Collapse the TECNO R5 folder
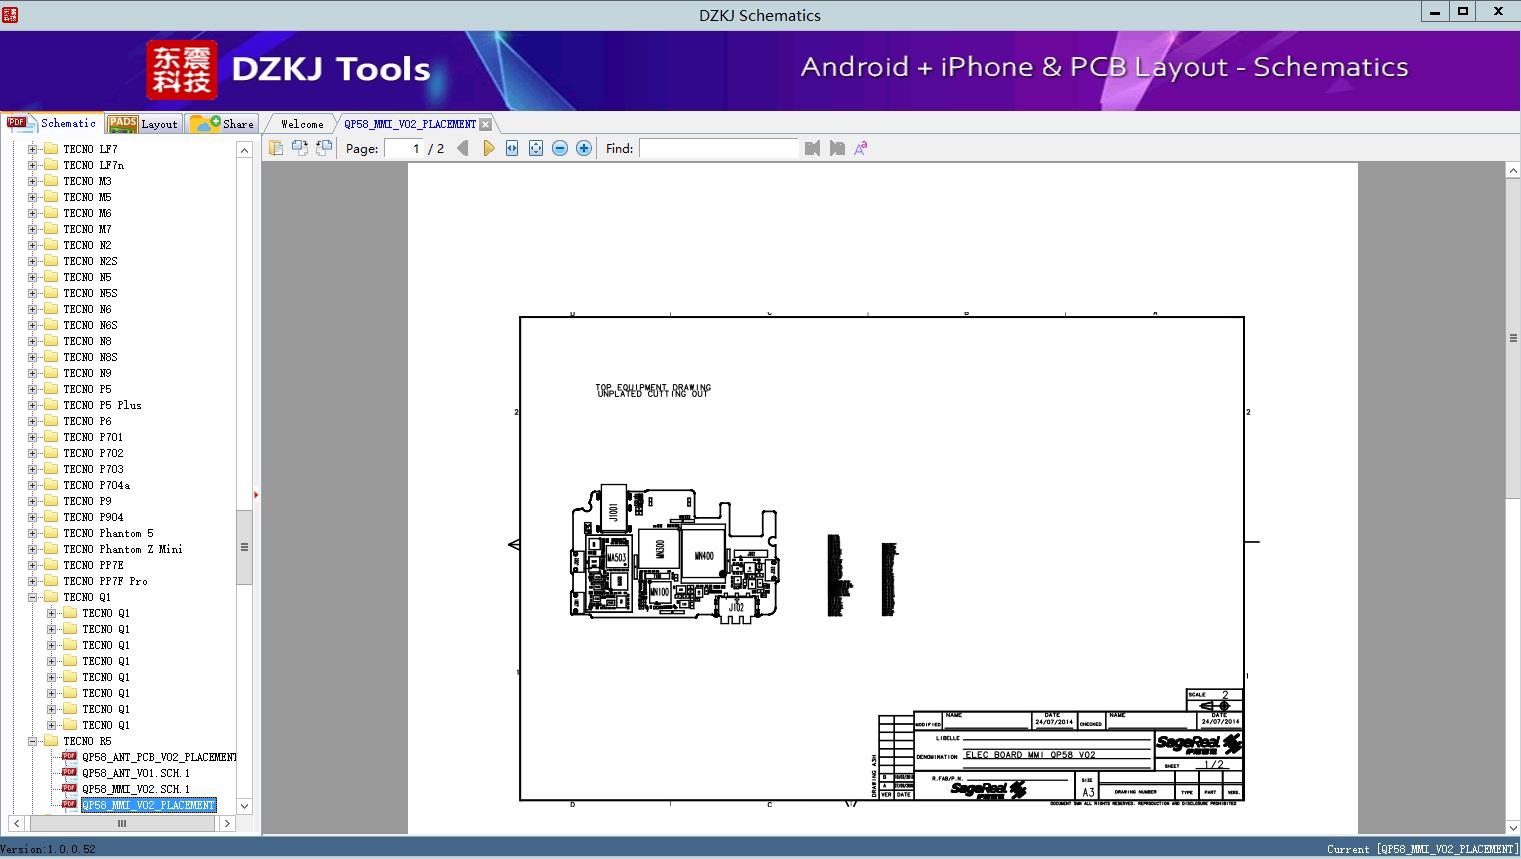 coord(33,741)
